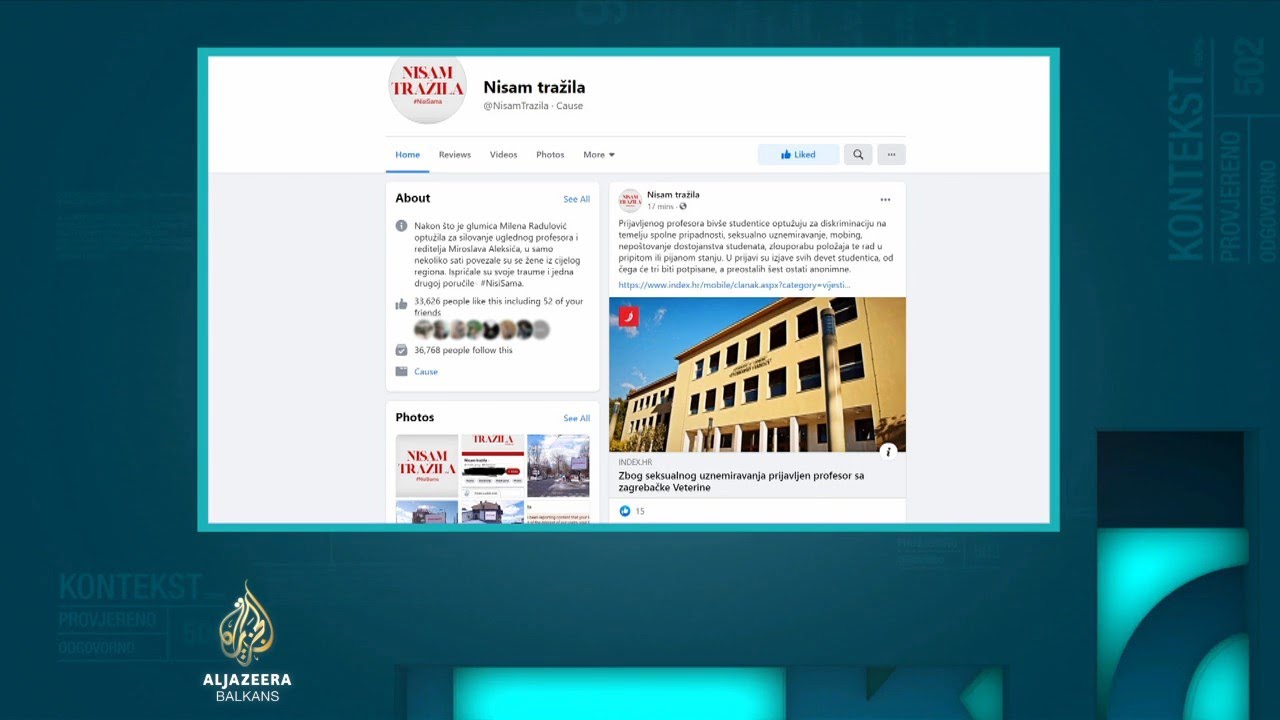Go to the Videos tab

tap(503, 155)
